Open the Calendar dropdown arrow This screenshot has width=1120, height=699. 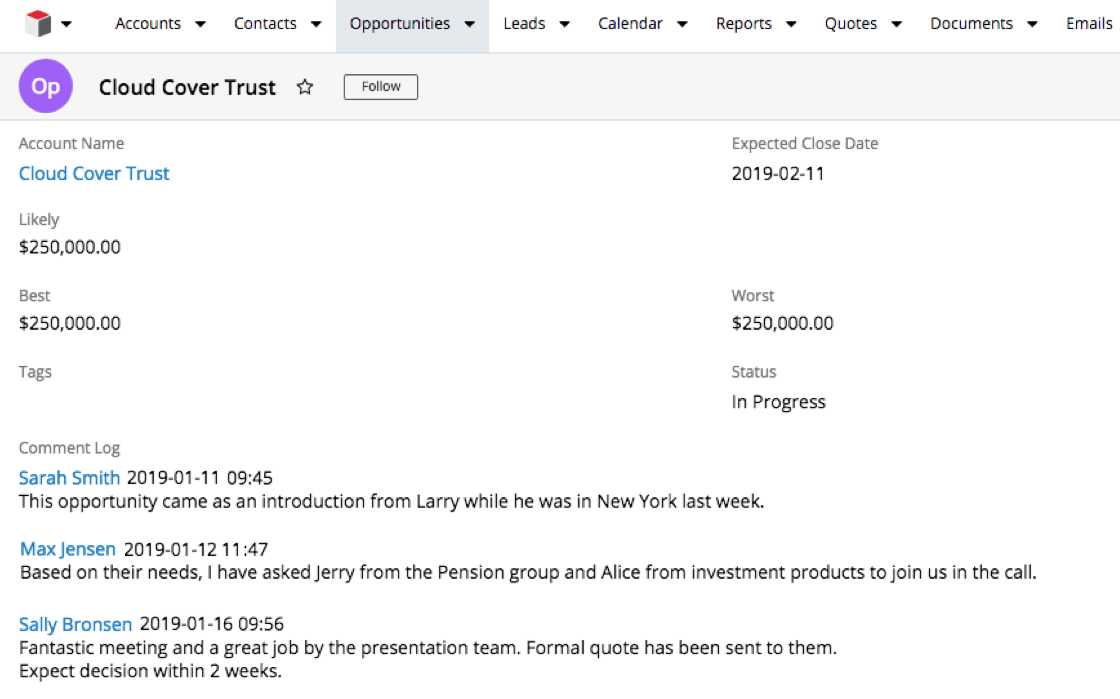pyautogui.click(x=682, y=25)
